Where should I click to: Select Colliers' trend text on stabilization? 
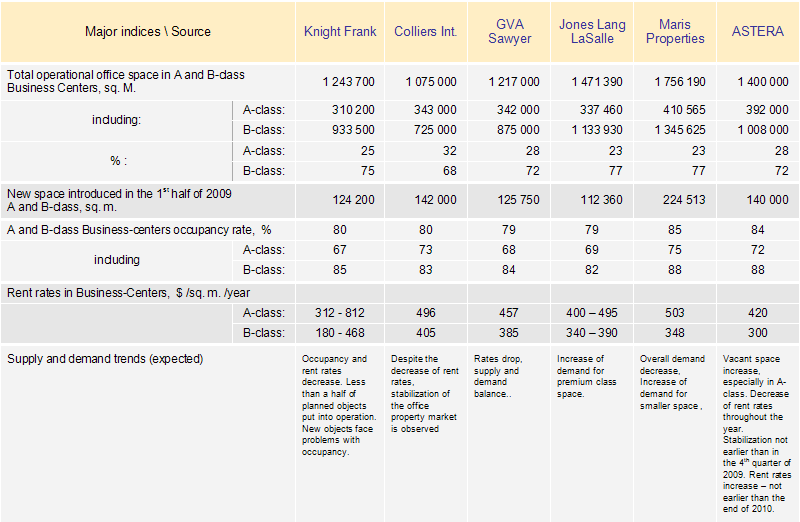point(424,394)
